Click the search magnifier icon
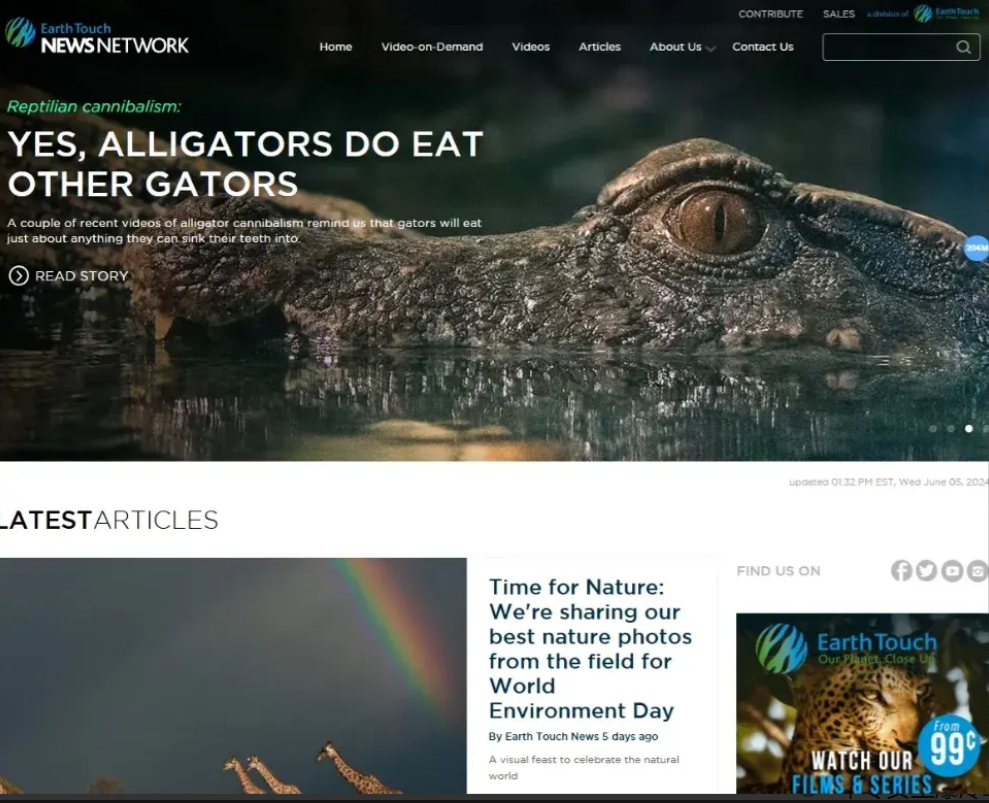989x803 pixels. tap(963, 47)
